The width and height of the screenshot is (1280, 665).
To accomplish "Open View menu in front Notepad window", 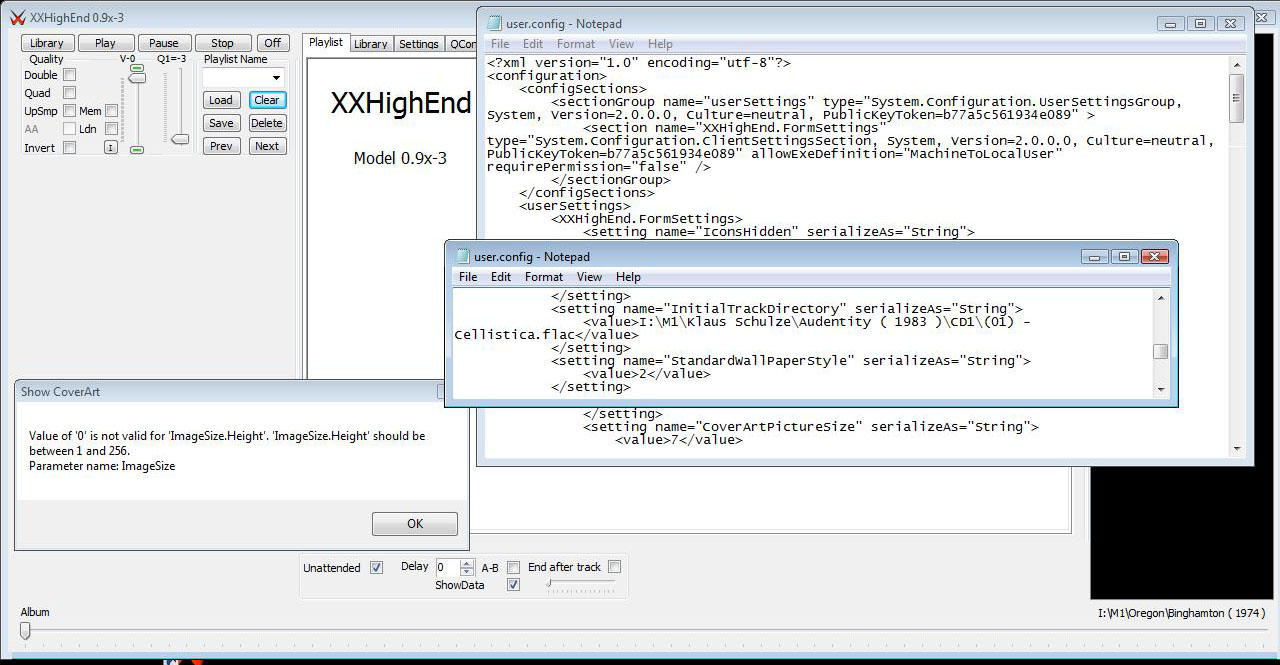I will pos(589,277).
